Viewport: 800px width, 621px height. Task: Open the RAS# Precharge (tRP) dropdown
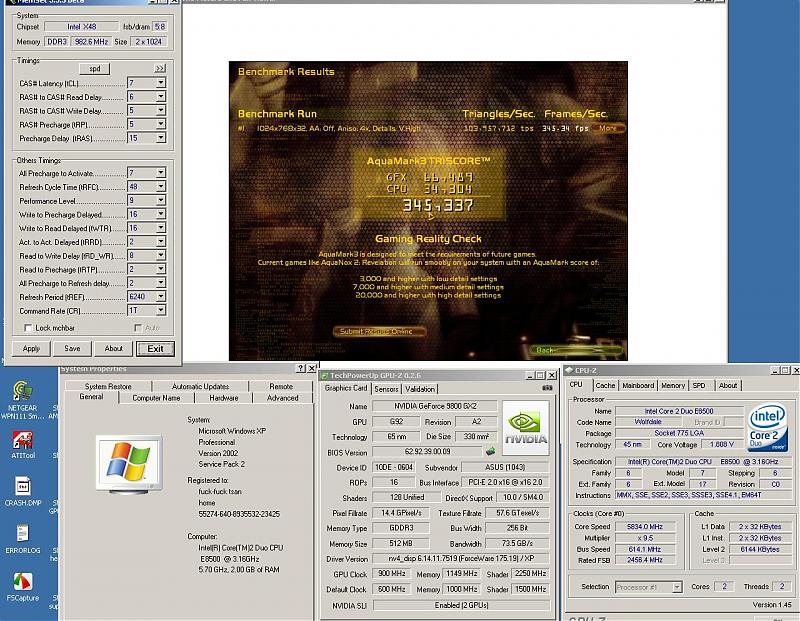tap(161, 125)
